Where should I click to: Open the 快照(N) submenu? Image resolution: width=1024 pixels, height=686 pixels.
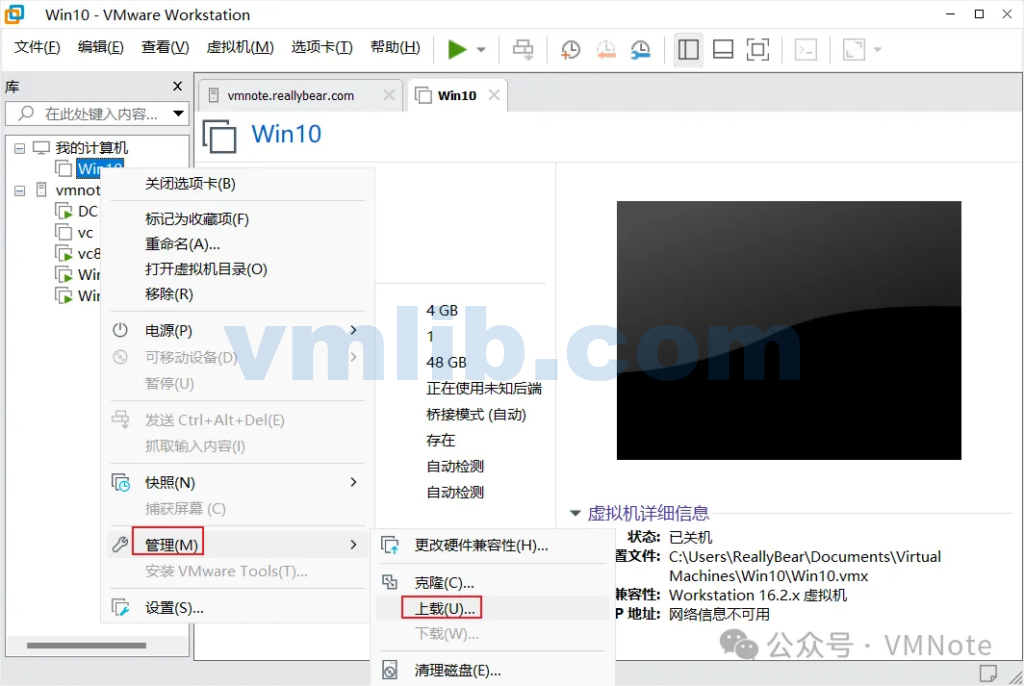[x=237, y=482]
